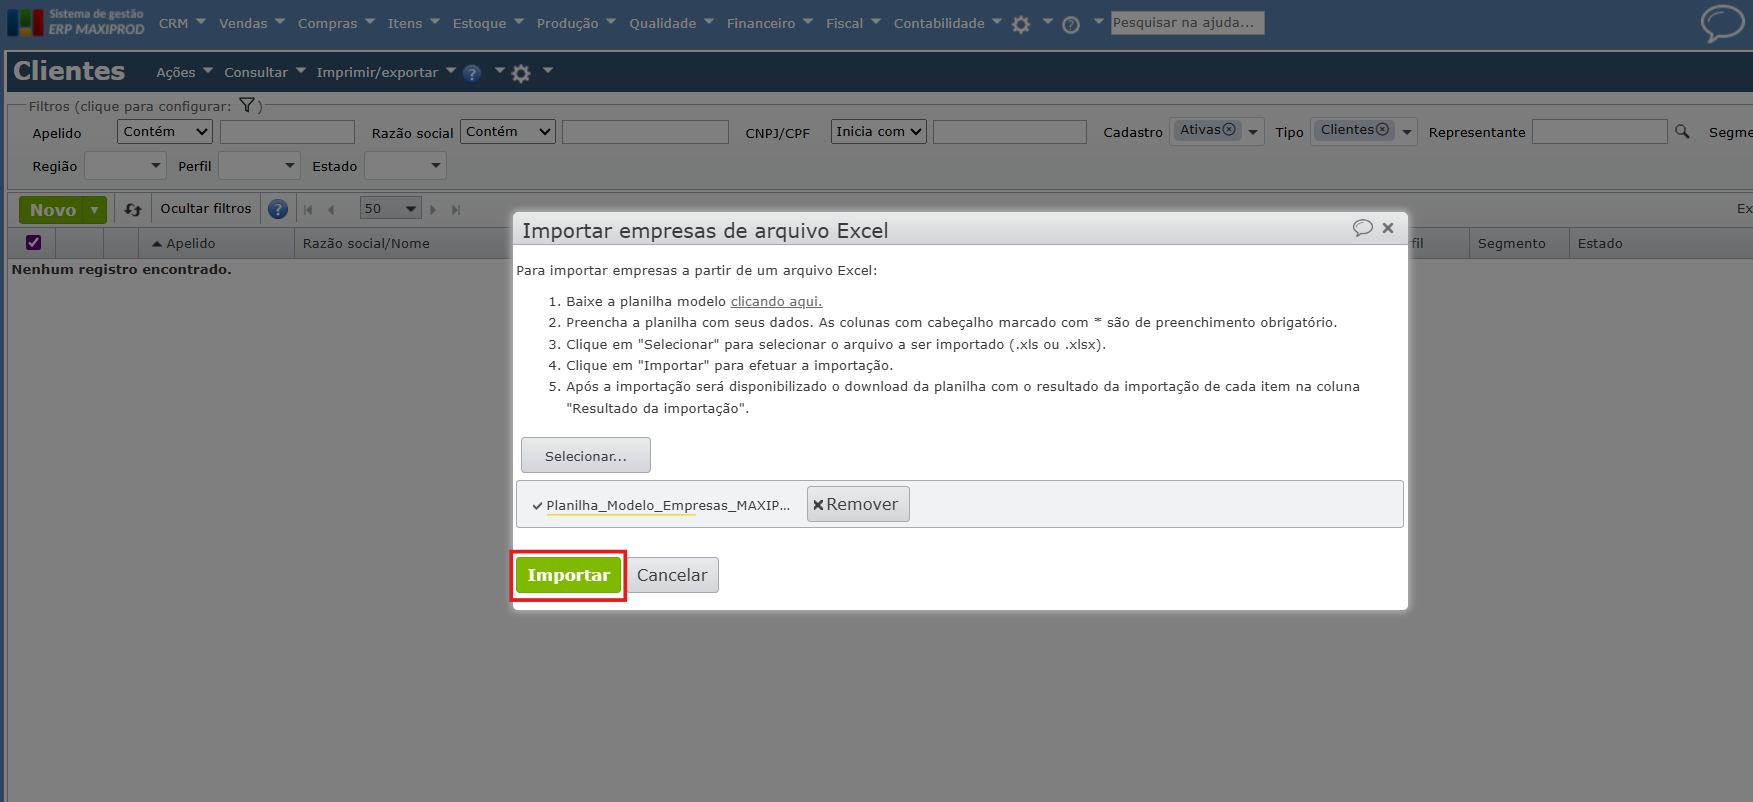Image resolution: width=1753 pixels, height=802 pixels.
Task: Expand the Tipo filter dropdown arrow
Action: coord(1407,132)
